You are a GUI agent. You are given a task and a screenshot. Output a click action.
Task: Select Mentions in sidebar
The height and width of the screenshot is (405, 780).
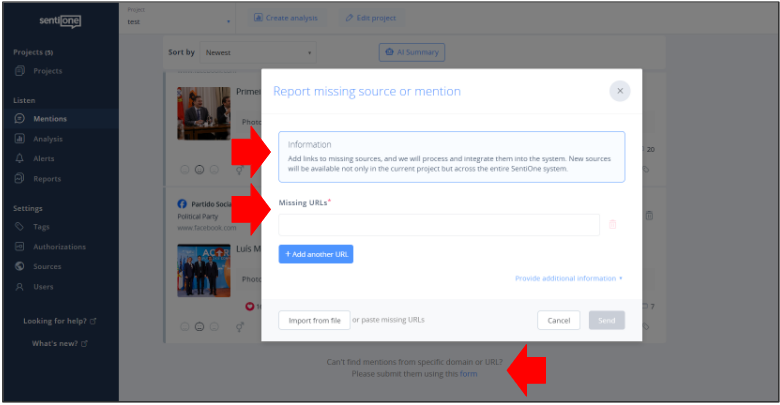tap(50, 118)
